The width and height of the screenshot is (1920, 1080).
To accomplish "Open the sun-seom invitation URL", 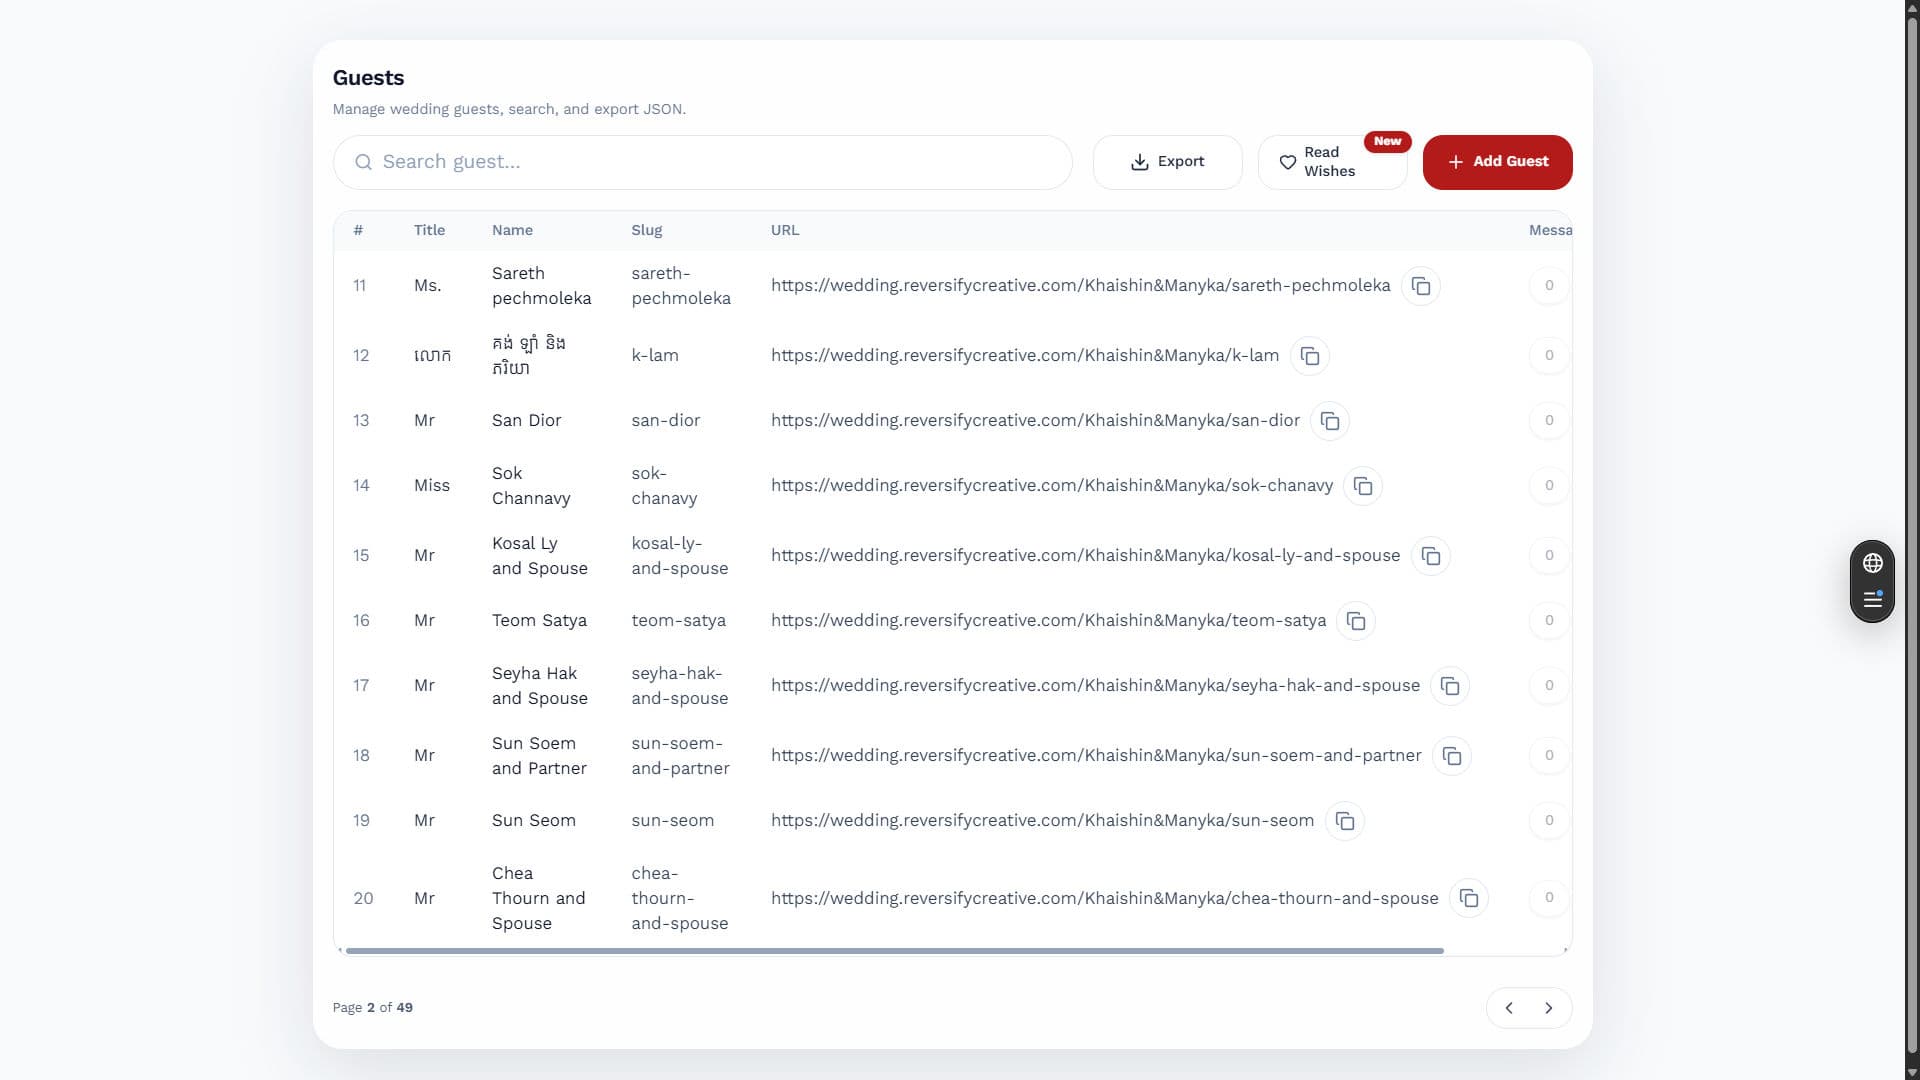I will 1042,821.
